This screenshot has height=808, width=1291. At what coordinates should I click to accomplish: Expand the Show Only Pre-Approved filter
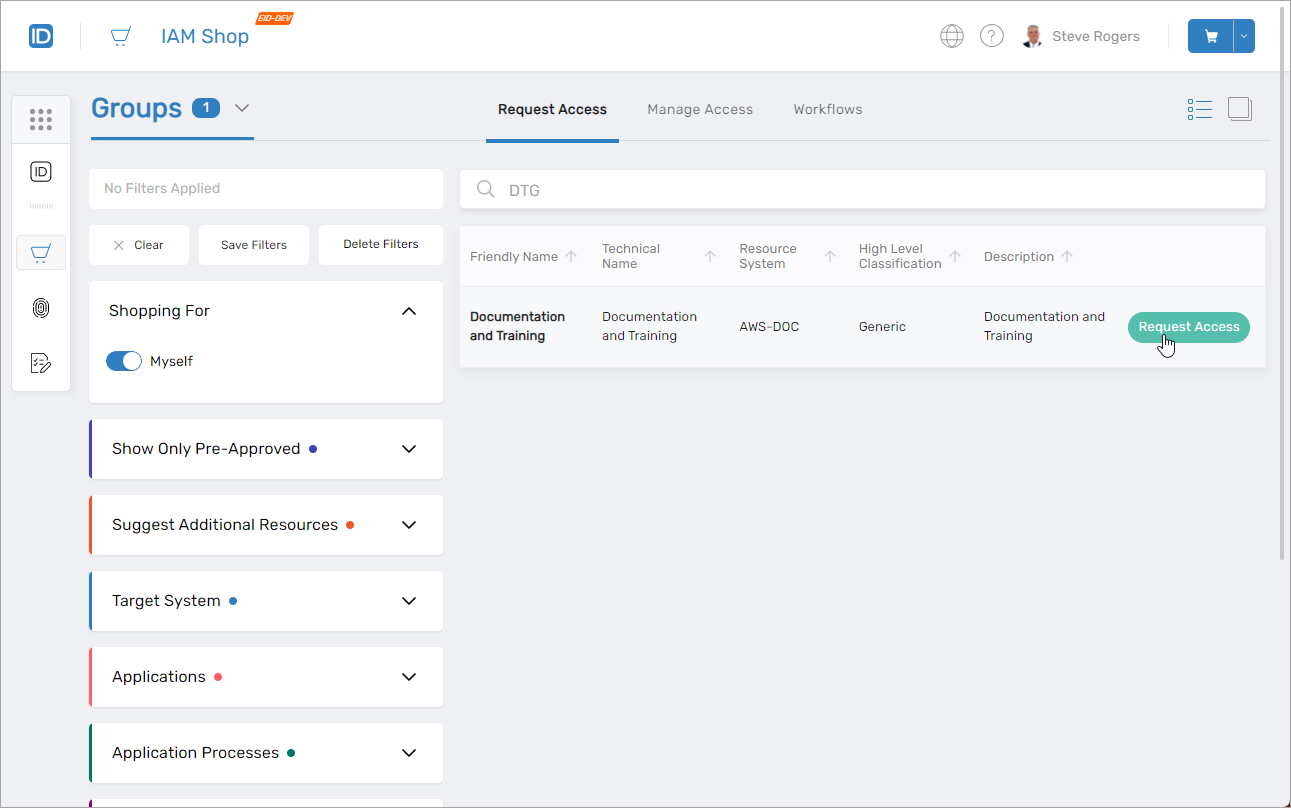[408, 449]
